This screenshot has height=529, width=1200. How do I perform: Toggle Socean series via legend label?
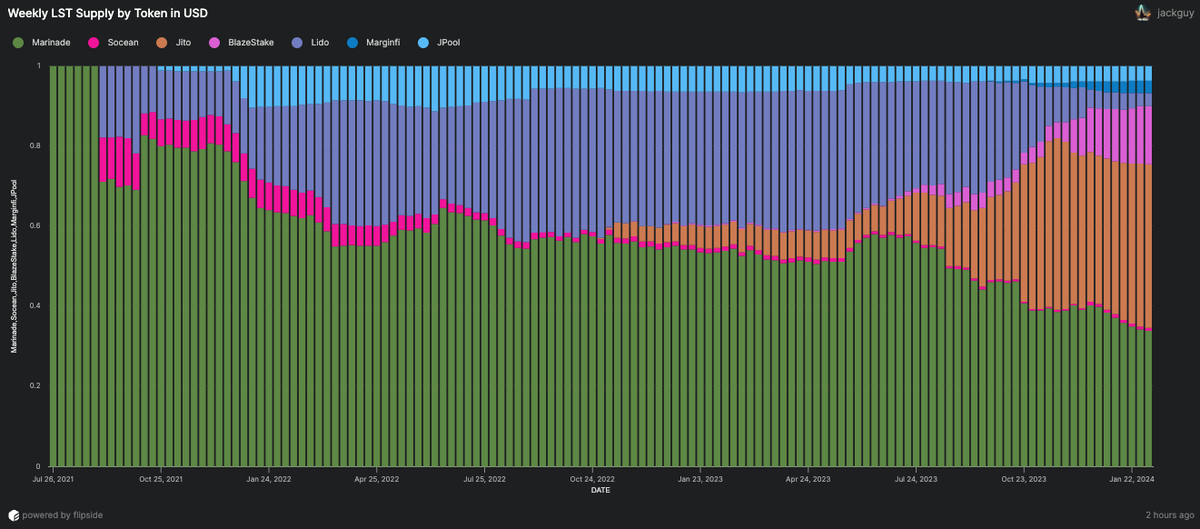tap(123, 42)
